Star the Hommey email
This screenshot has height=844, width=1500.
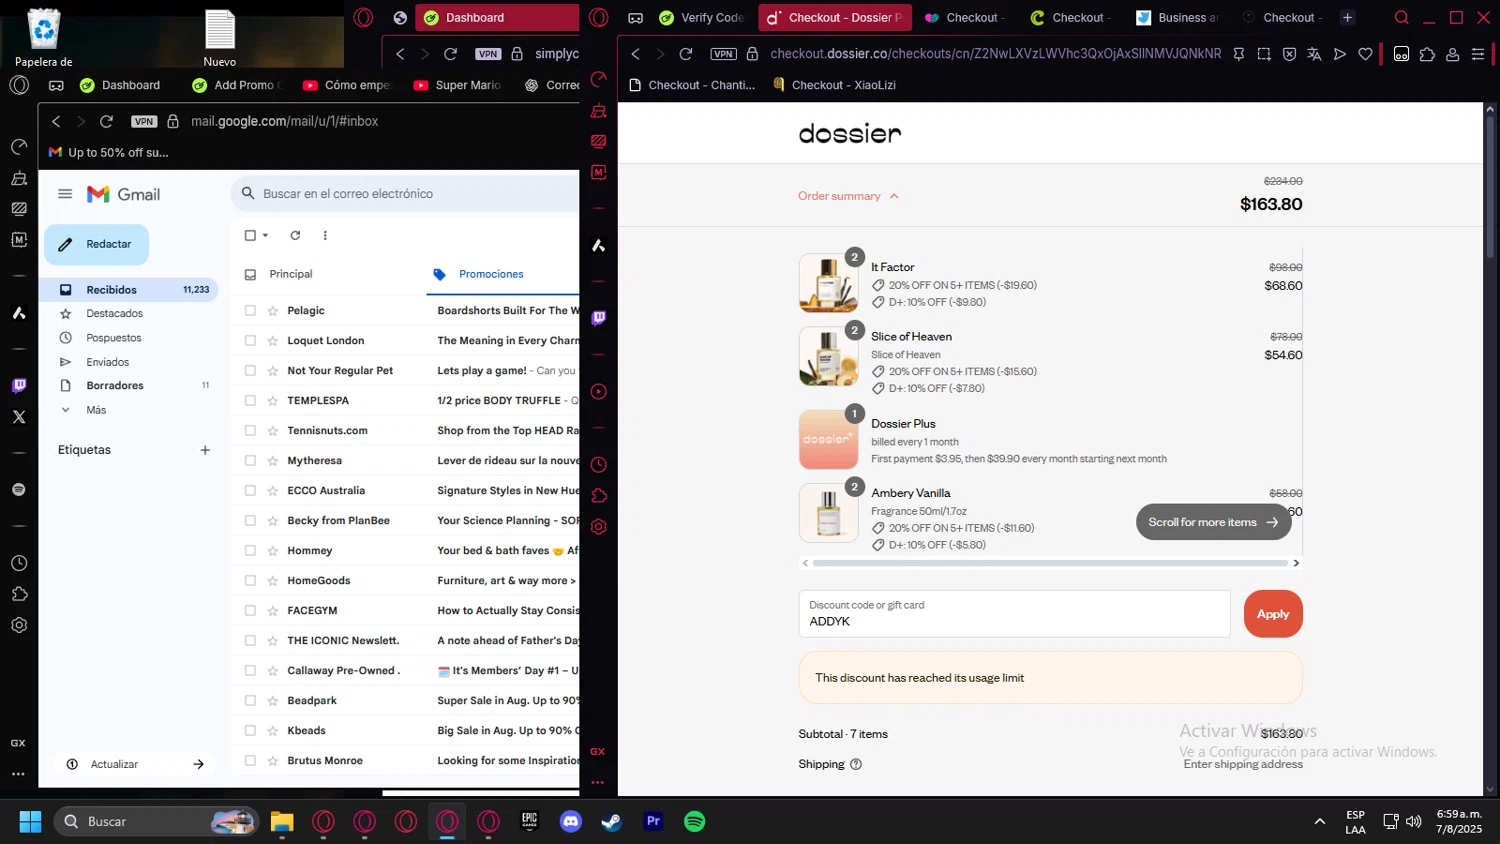tap(272, 551)
